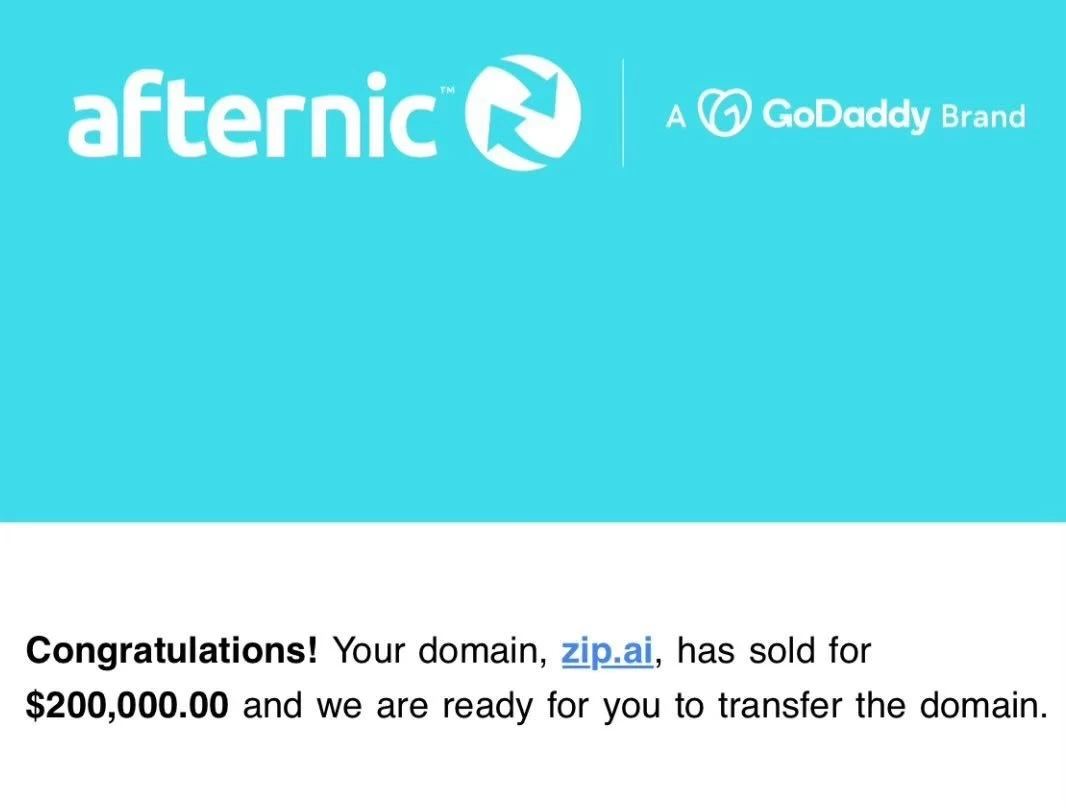Click the GoDaddy heart logo icon
1066x808 pixels.
coord(725,112)
